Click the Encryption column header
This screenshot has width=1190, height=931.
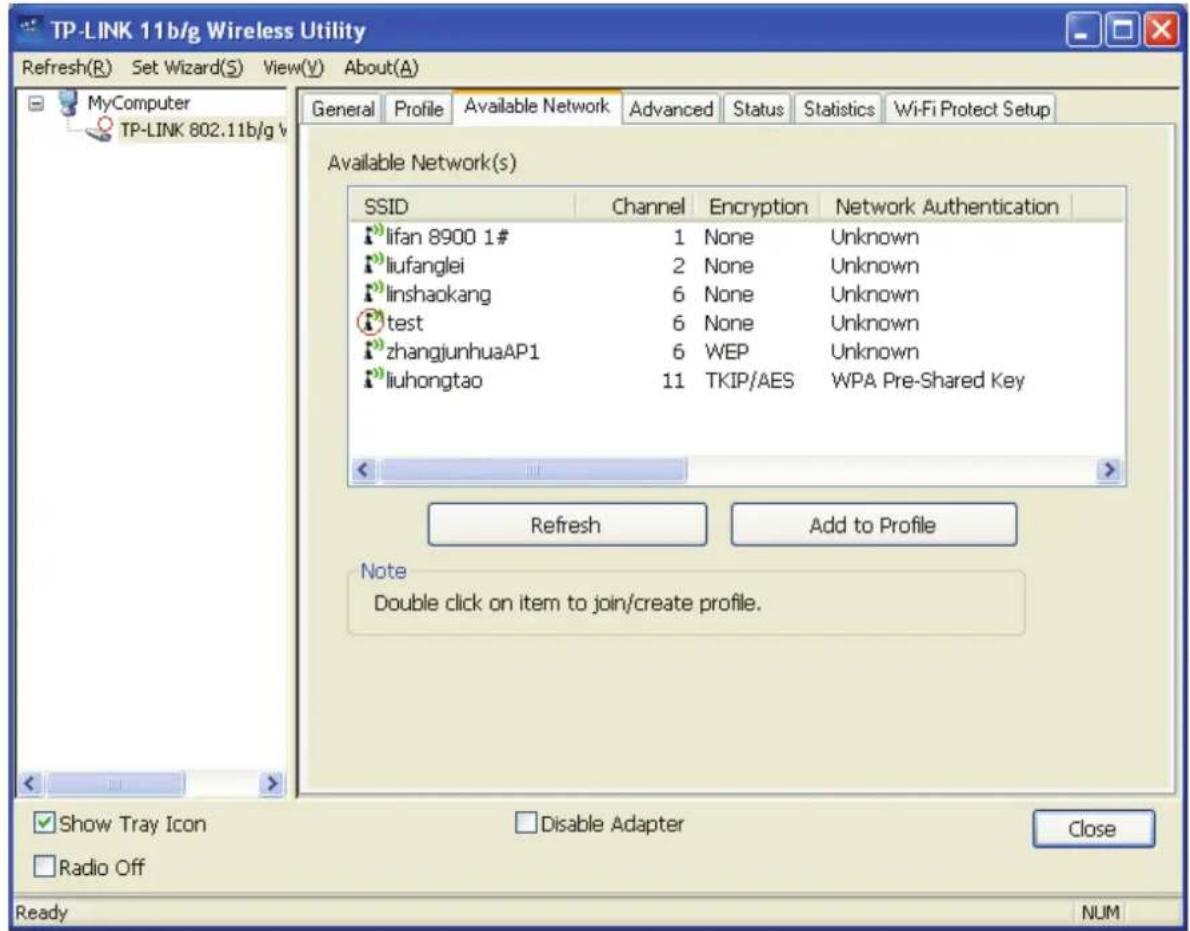pyautogui.click(x=757, y=206)
